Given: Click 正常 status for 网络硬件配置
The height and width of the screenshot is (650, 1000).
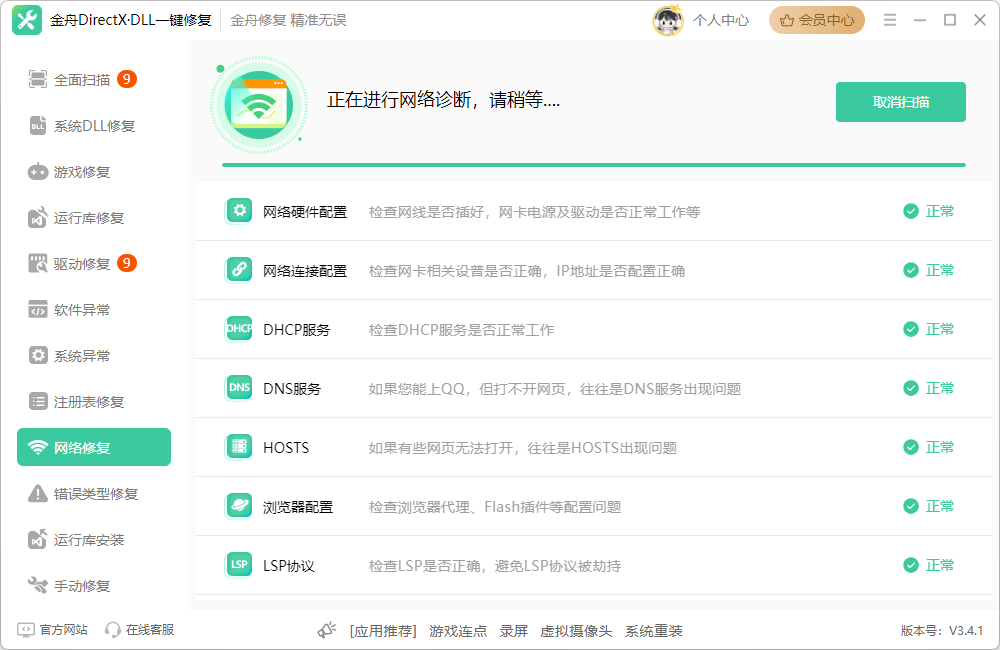Looking at the screenshot, I should coord(939,211).
